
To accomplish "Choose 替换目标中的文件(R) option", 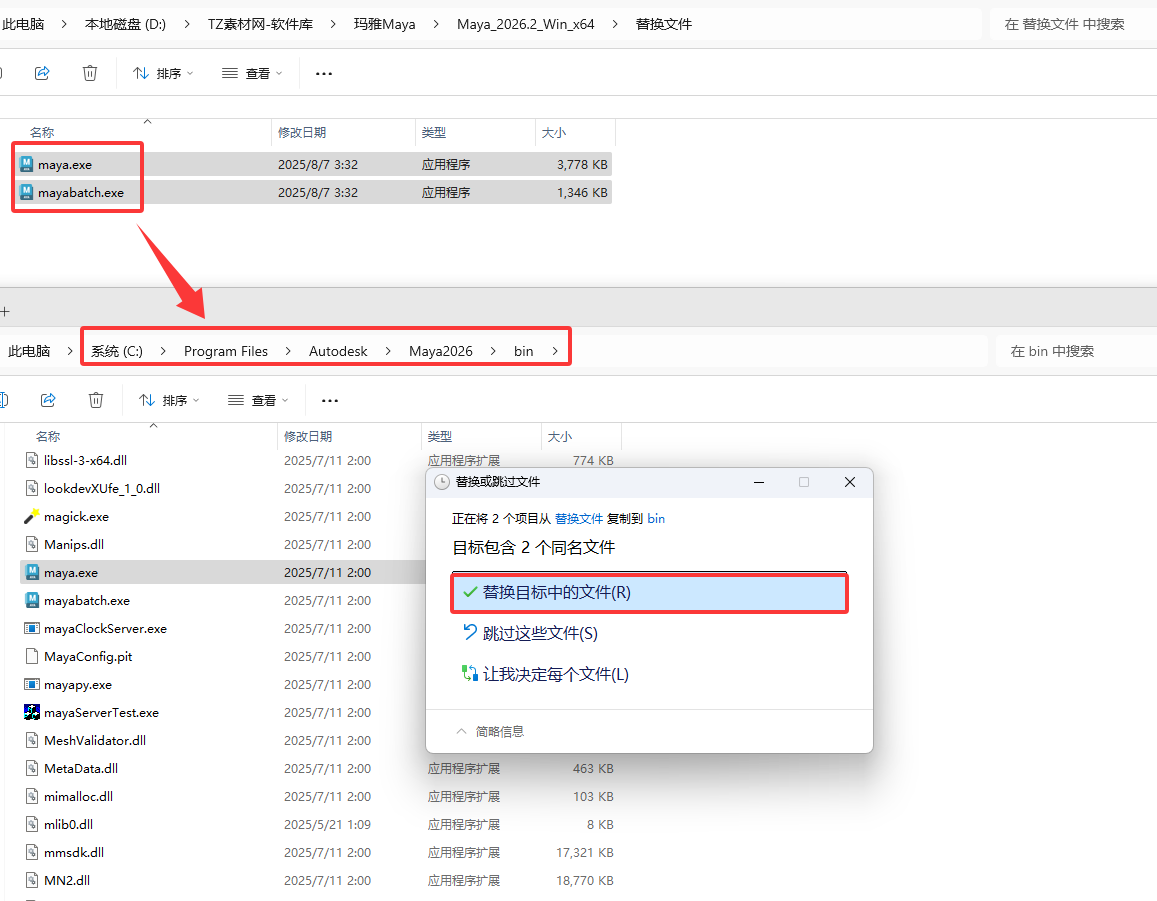I will 649,593.
